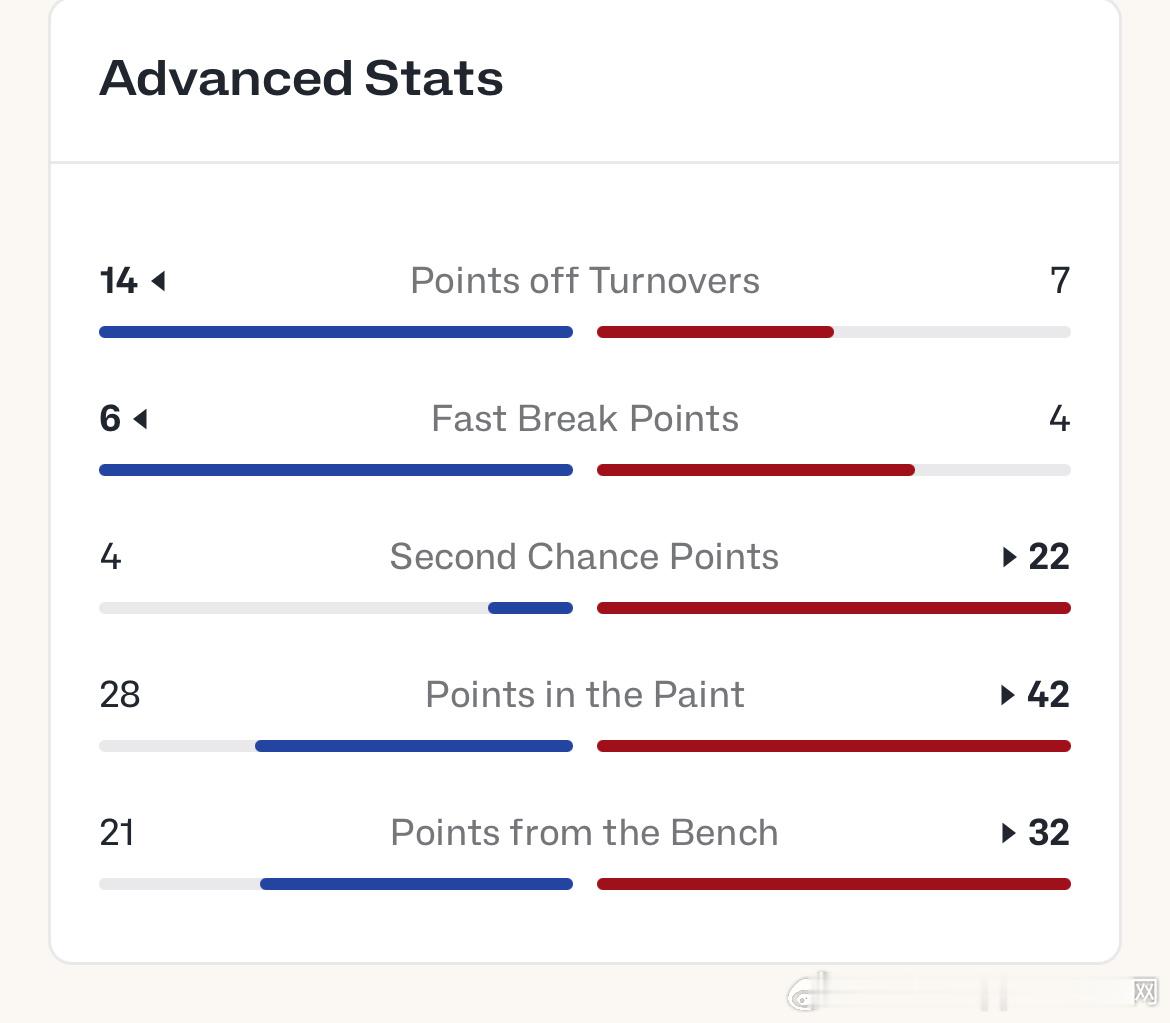Click the small blue Second Chance Points bar
Viewport: 1170px width, 1023px height.
point(530,608)
